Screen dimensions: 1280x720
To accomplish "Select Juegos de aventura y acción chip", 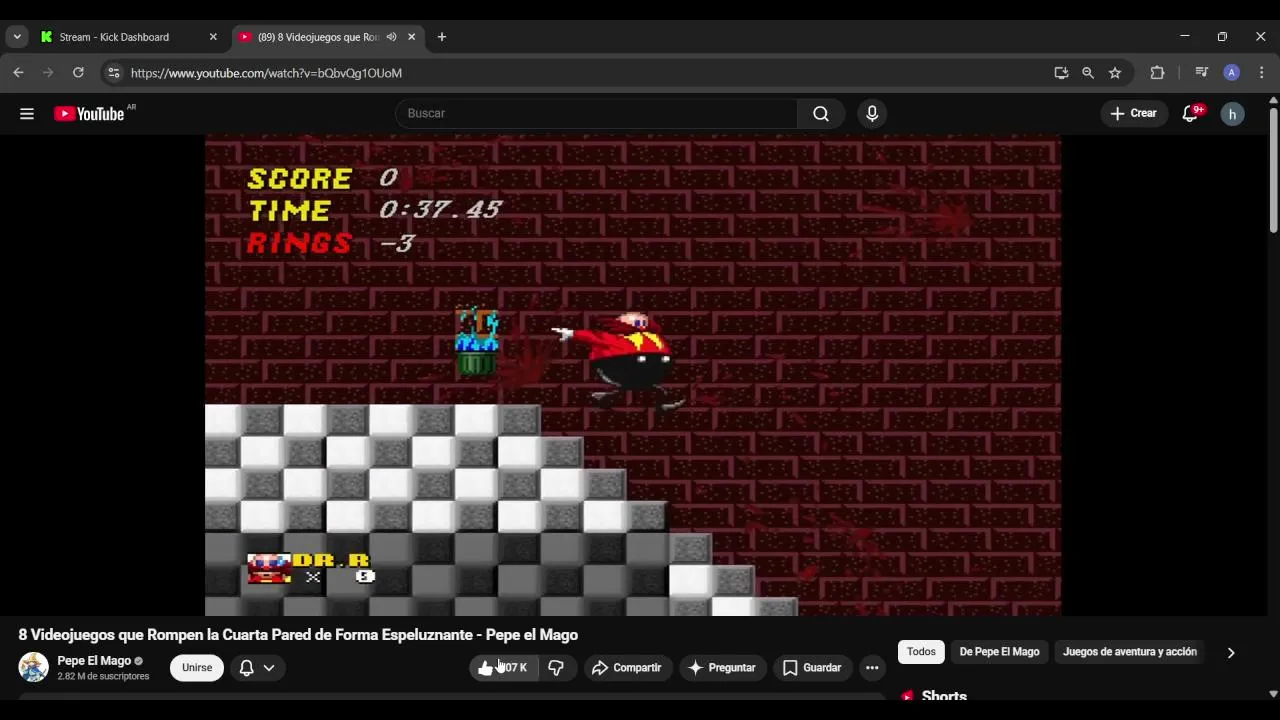I will coord(1130,652).
